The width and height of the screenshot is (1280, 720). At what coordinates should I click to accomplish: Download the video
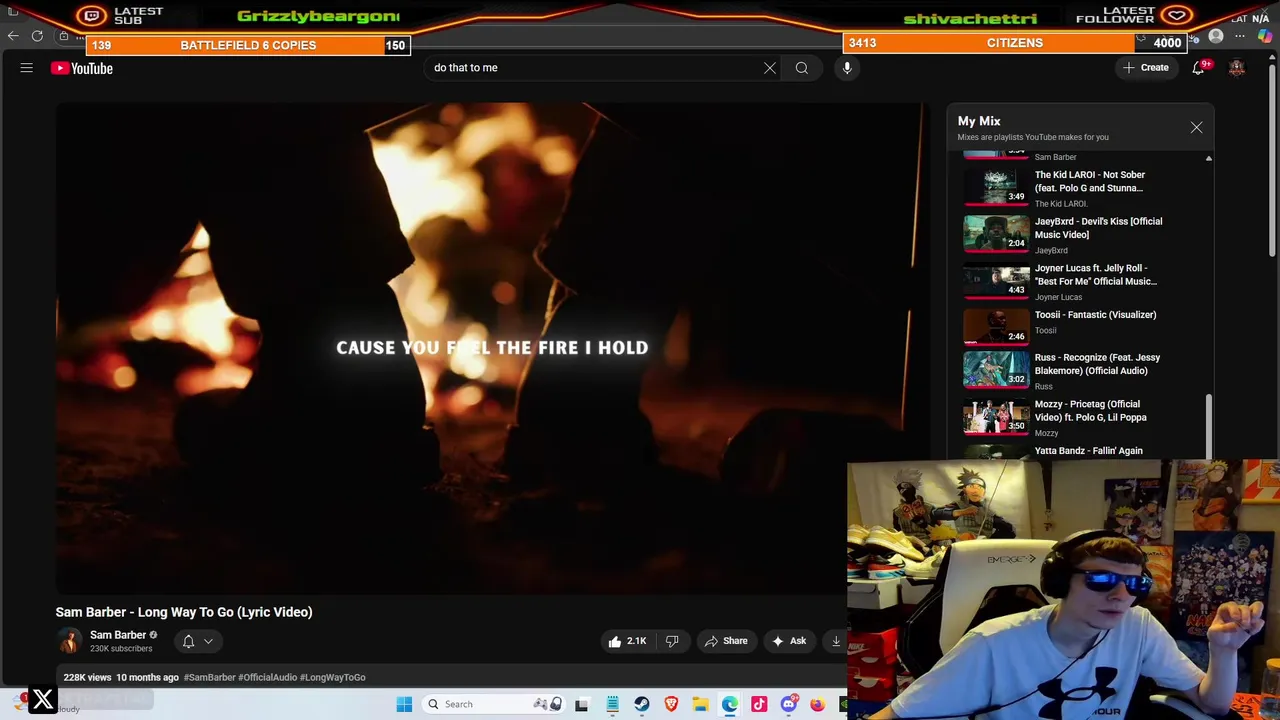[x=836, y=641]
